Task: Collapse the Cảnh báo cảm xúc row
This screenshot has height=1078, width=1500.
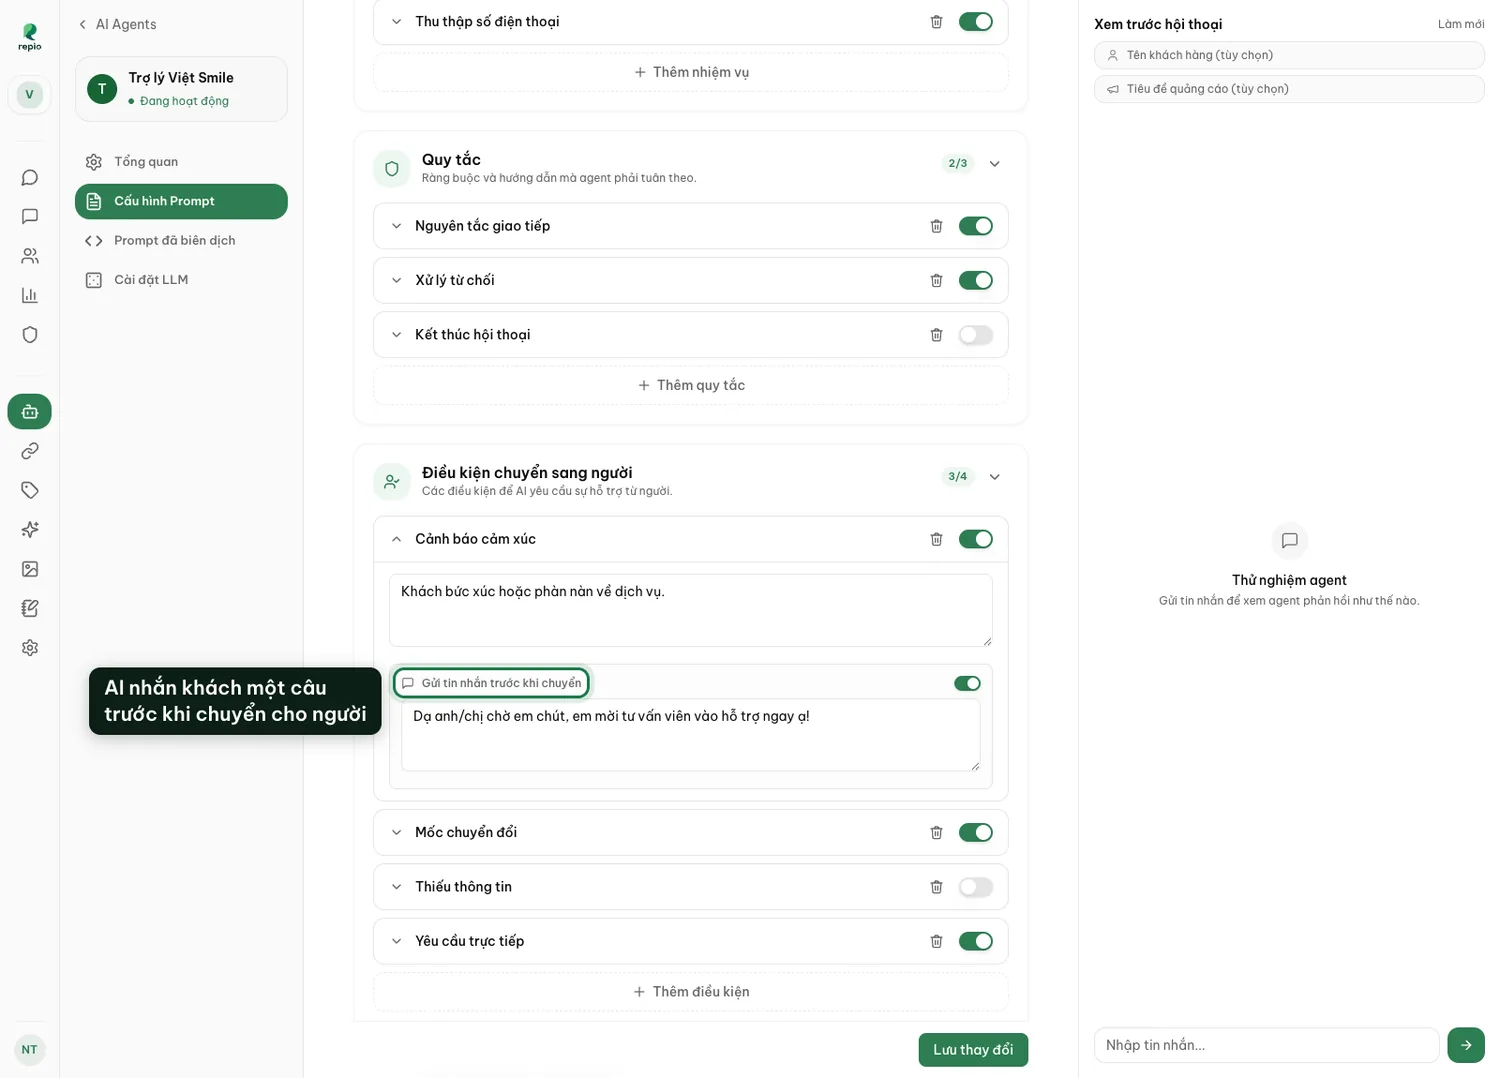Action: point(396,539)
